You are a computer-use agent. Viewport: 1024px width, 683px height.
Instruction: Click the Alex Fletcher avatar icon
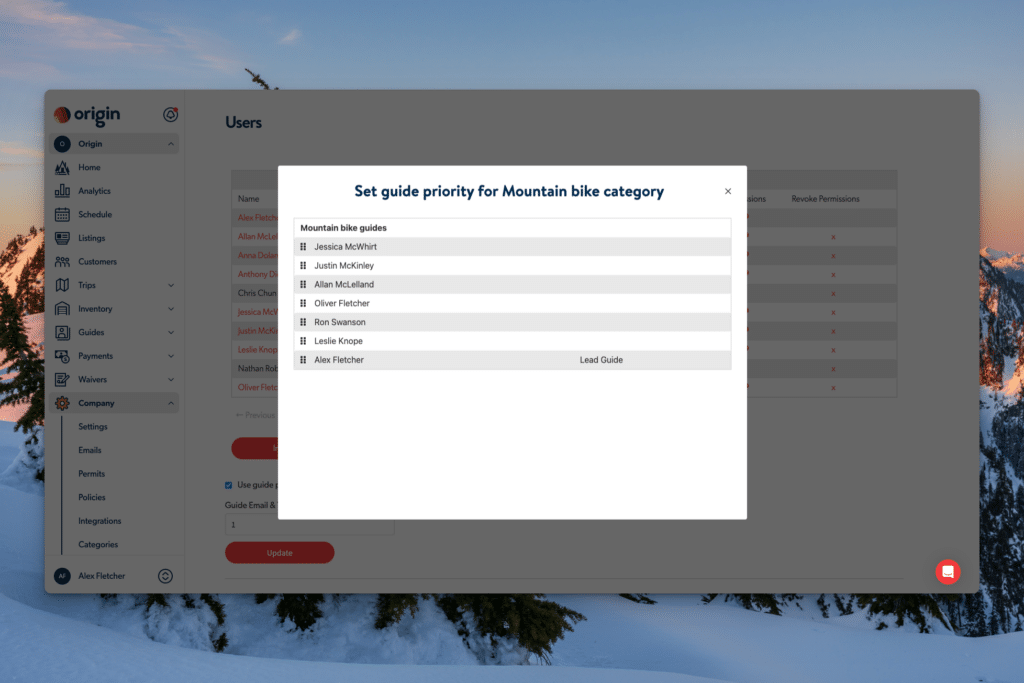(x=62, y=576)
